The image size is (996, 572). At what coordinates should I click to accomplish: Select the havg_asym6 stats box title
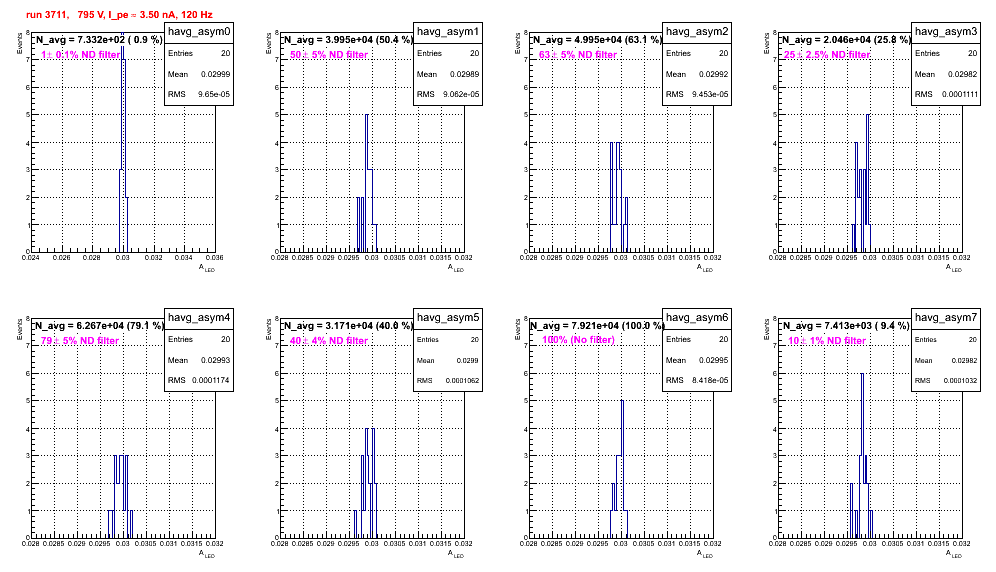tap(697, 318)
